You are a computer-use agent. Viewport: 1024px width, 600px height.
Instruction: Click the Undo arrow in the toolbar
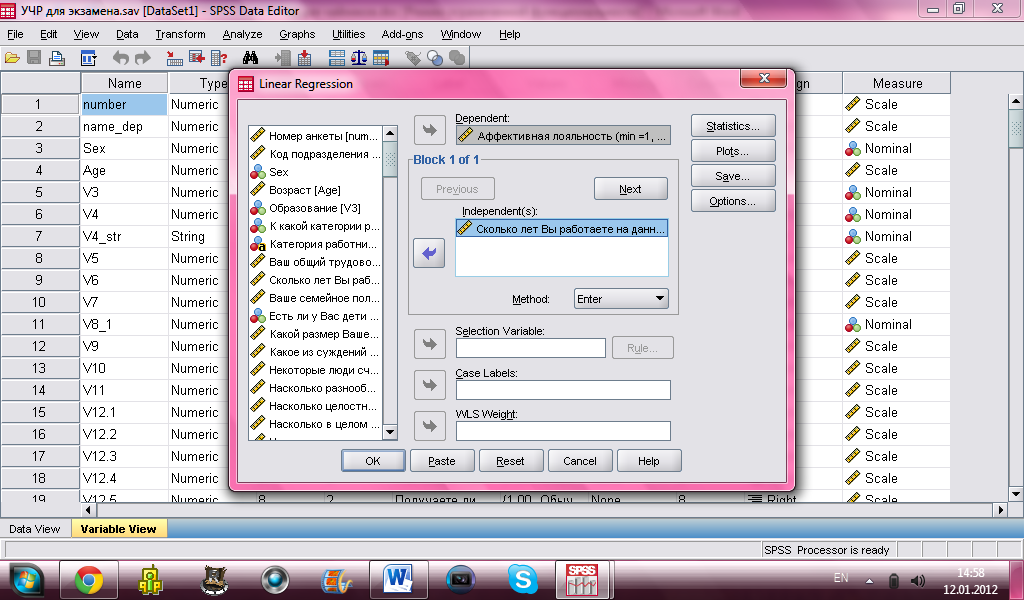pos(121,58)
